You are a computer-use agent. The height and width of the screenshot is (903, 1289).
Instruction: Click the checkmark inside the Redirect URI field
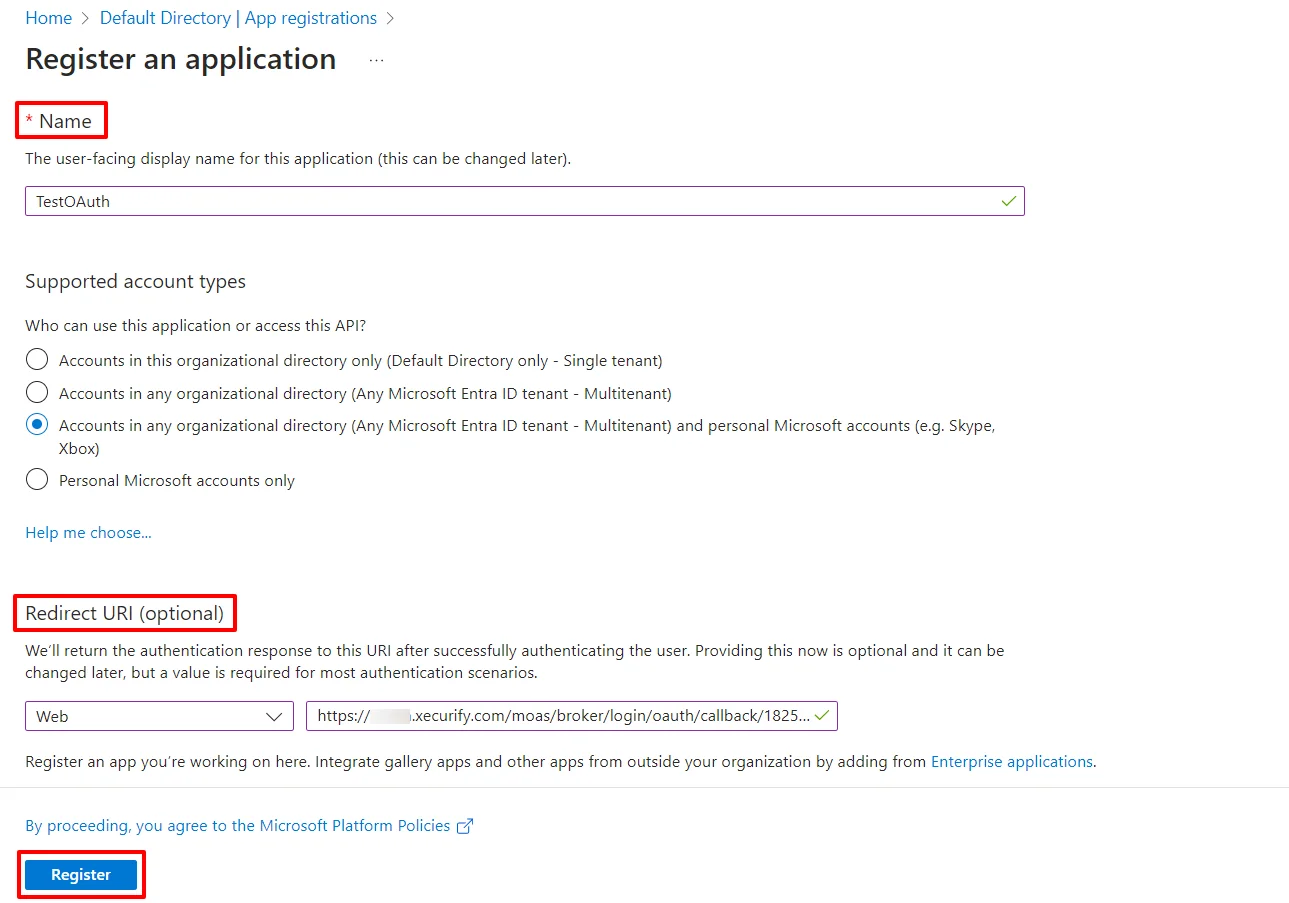pyautogui.click(x=822, y=715)
